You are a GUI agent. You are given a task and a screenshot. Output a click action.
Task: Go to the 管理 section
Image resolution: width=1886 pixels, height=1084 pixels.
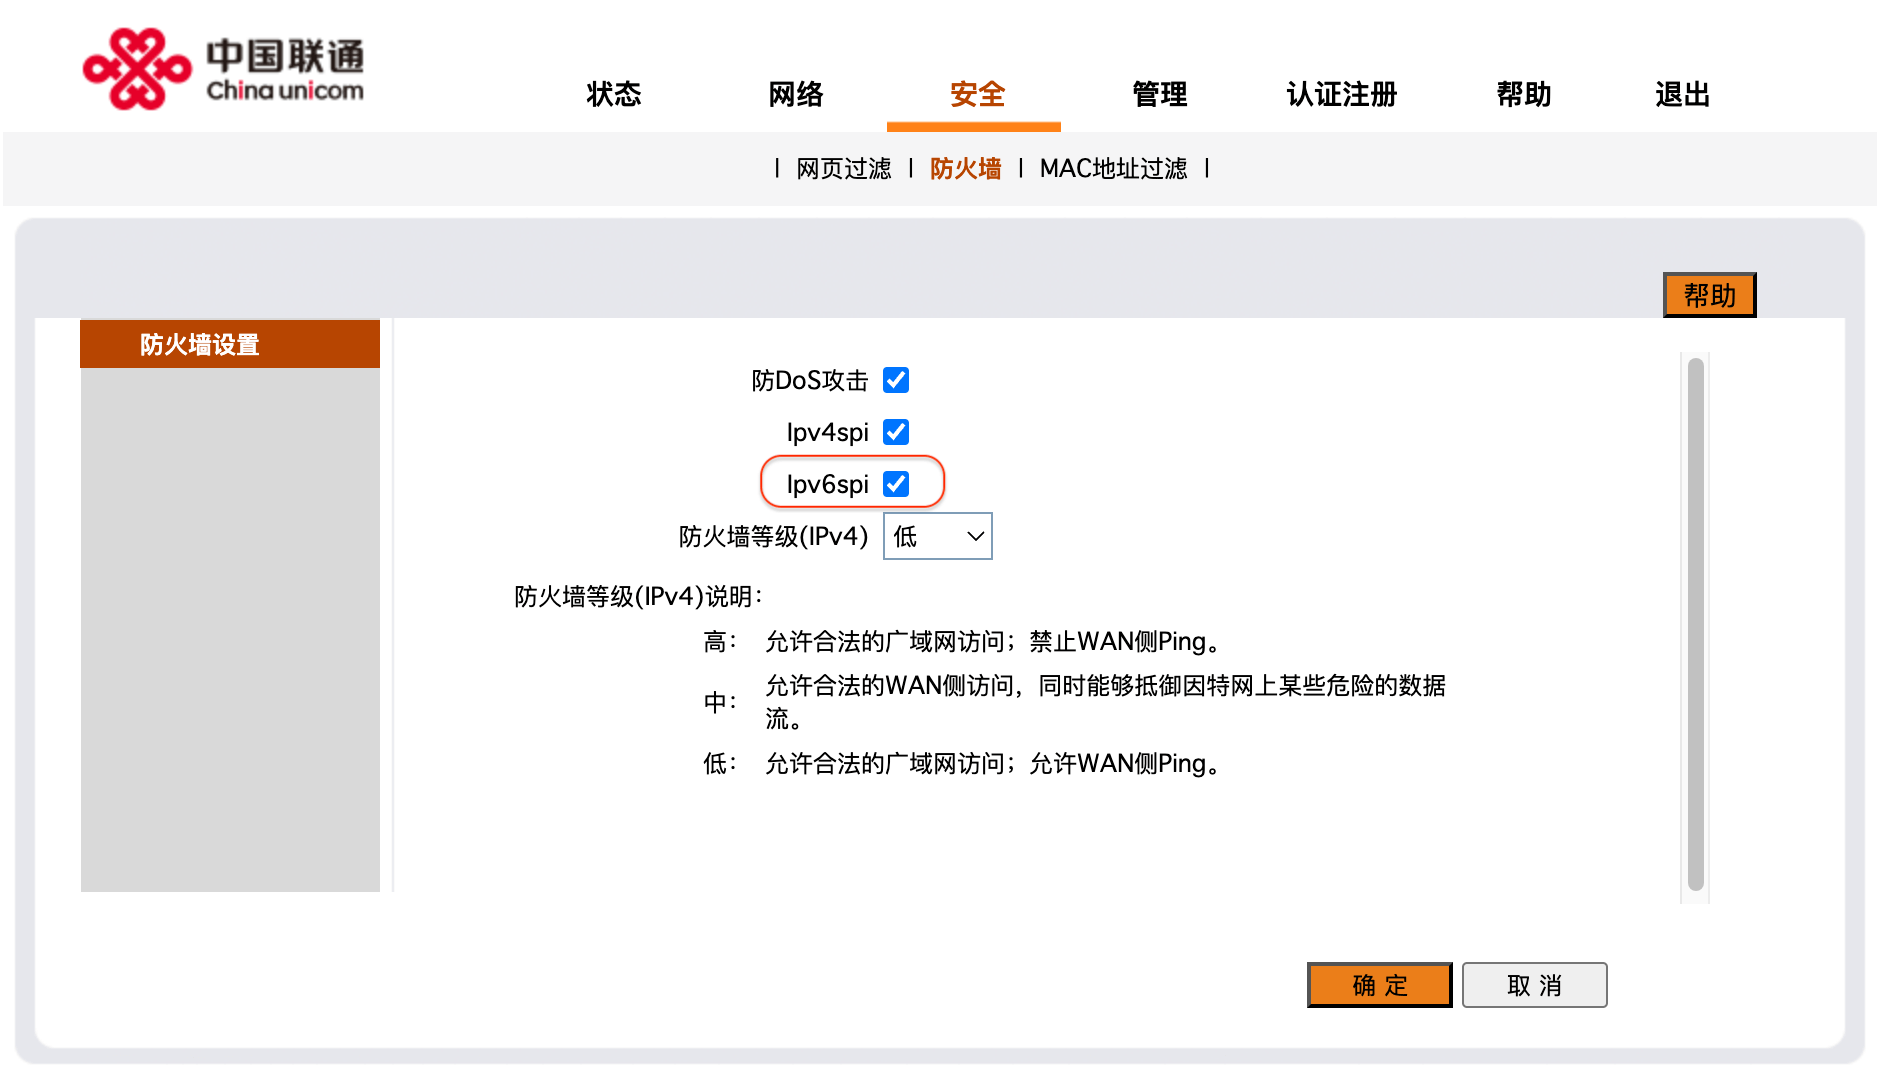[x=1158, y=95]
